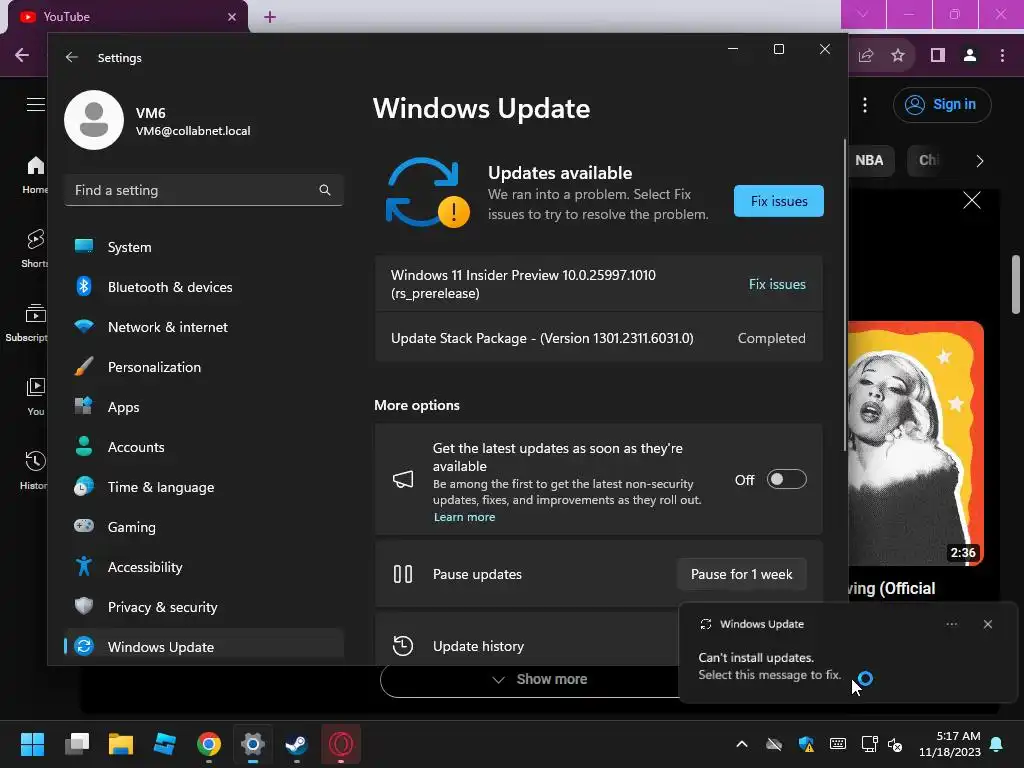Open notification options three dots

[x=952, y=624]
